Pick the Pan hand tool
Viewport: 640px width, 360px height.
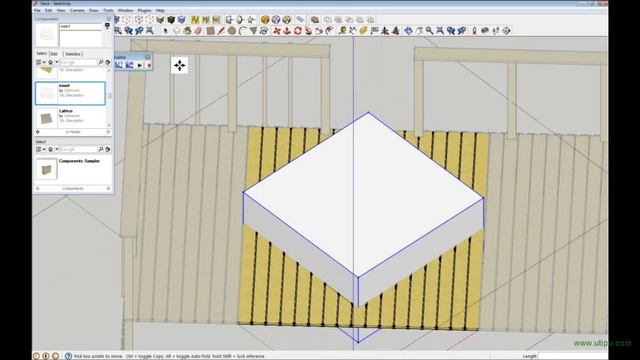click(419, 31)
